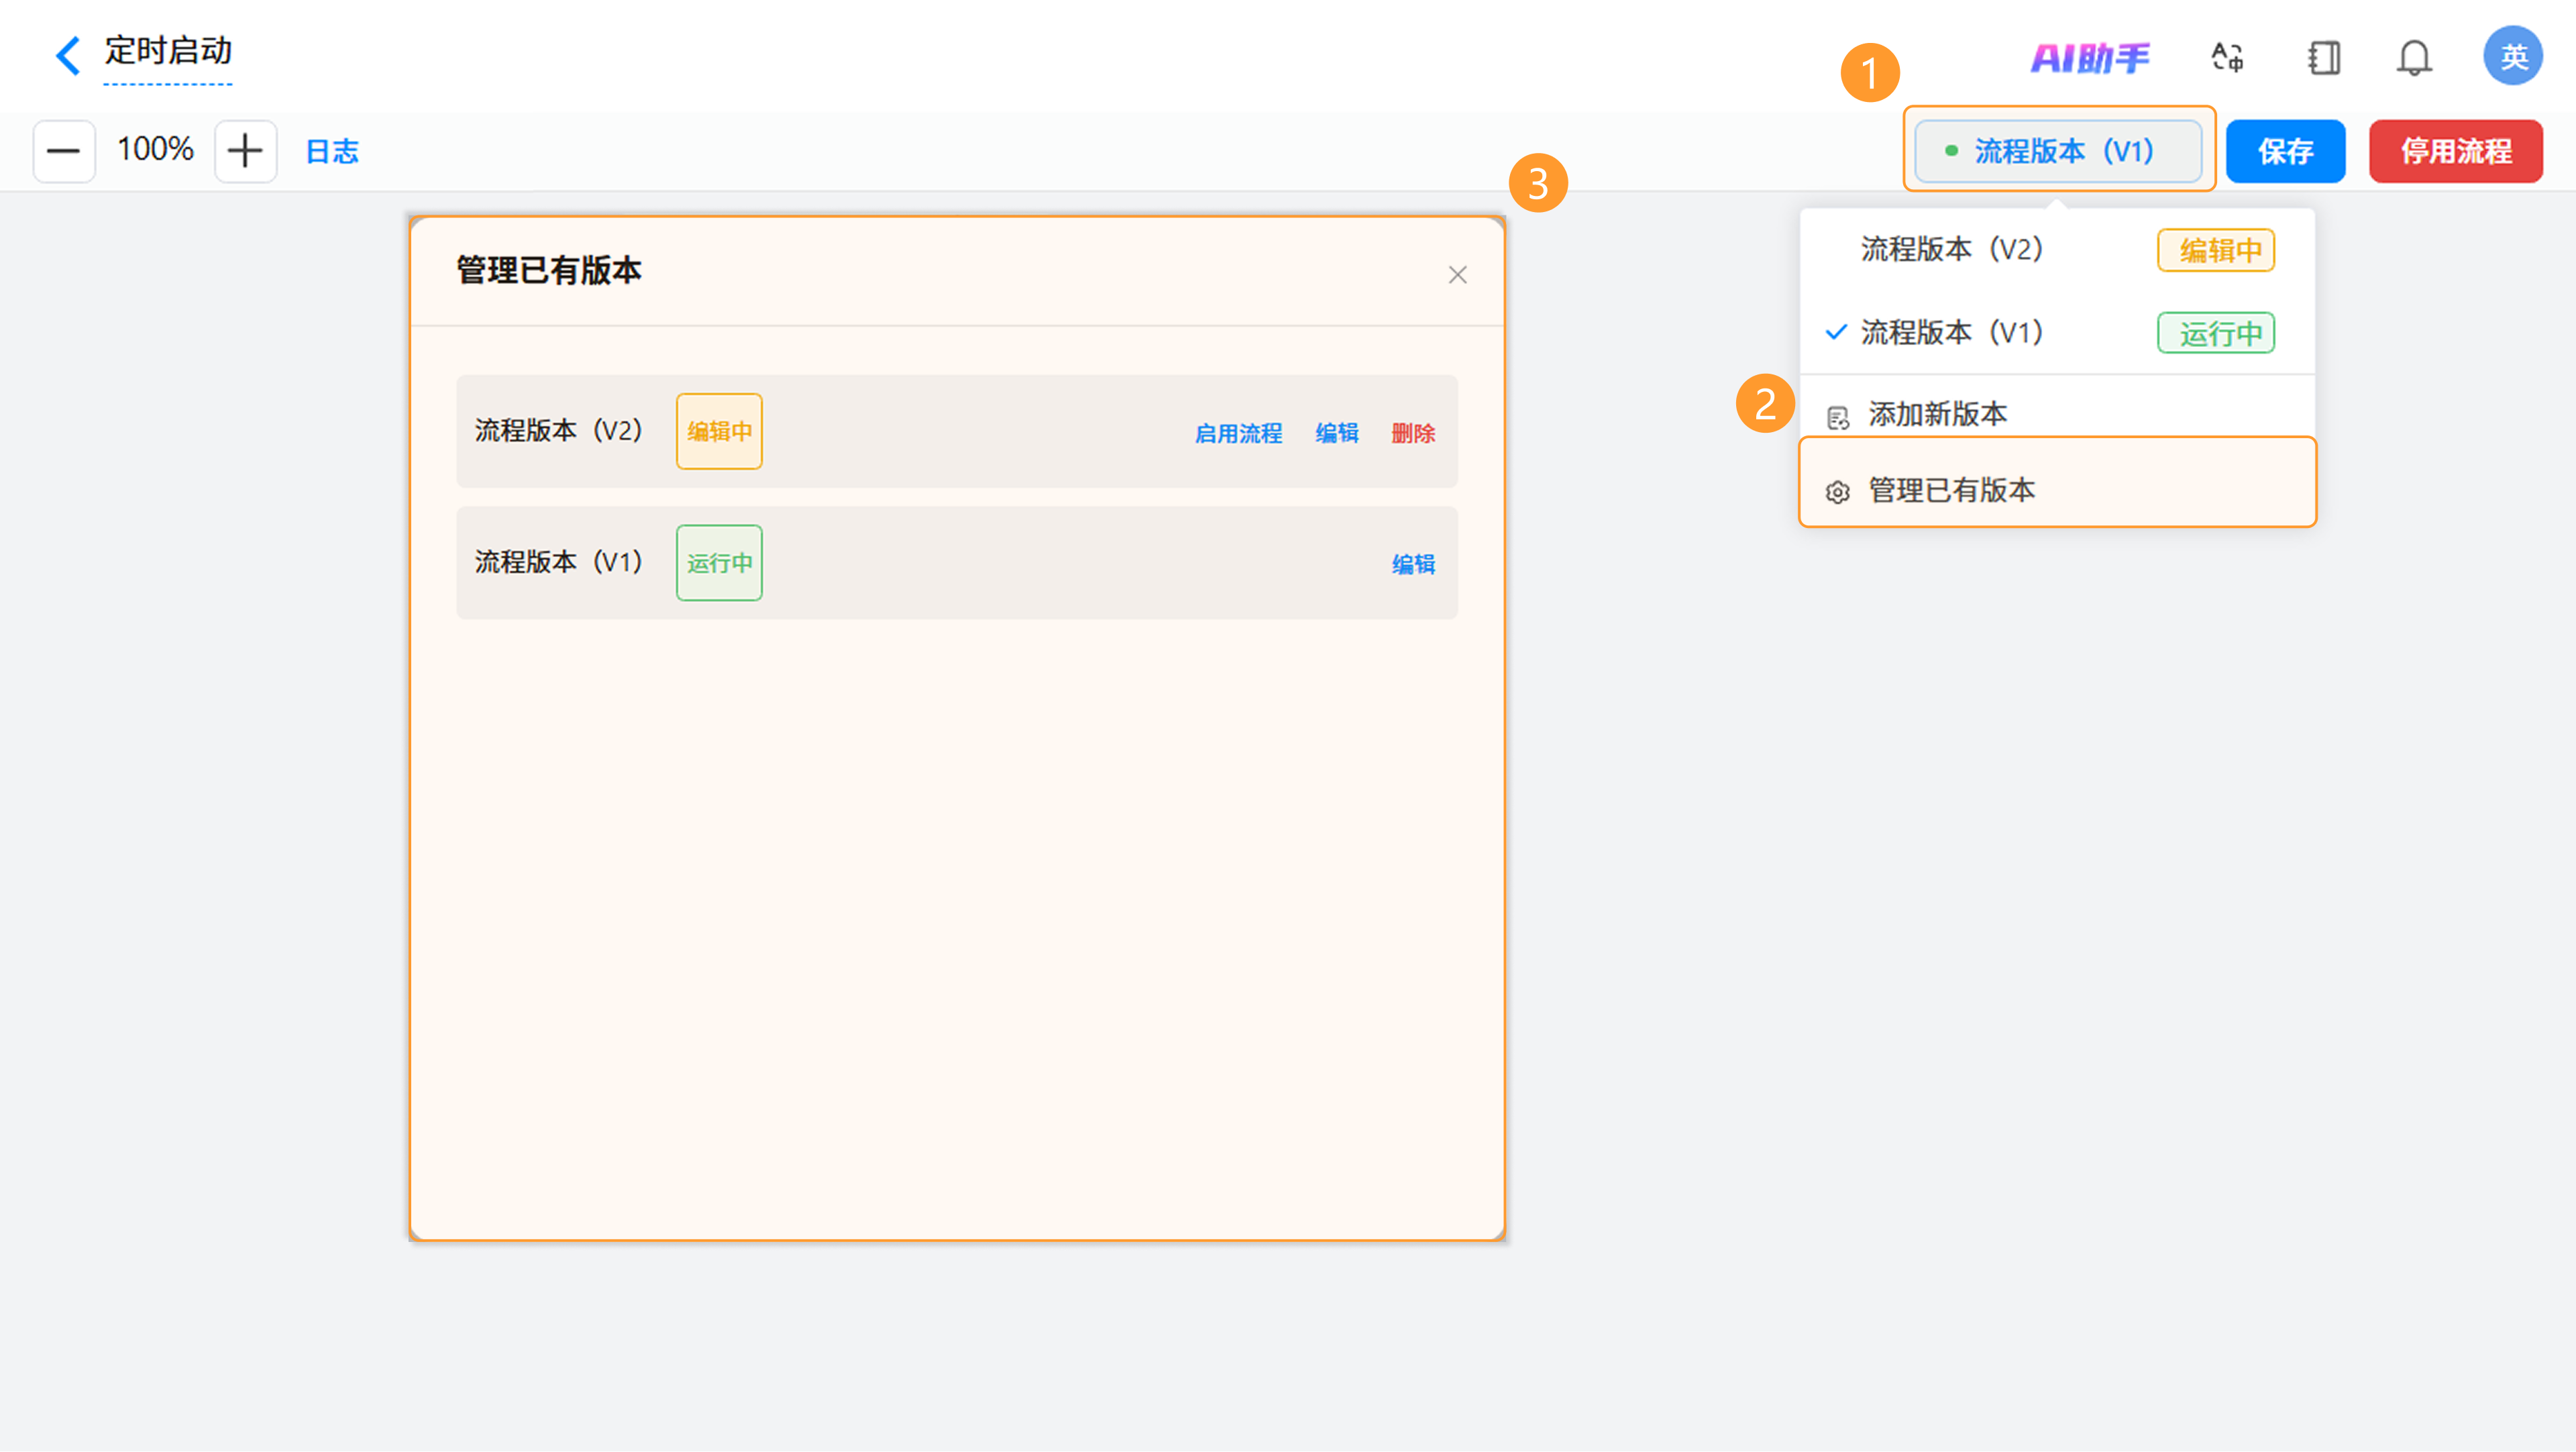This screenshot has width=2576, height=1452.
Task: Expand the 流程版本 (V1) version dropdown
Action: pos(2058,151)
